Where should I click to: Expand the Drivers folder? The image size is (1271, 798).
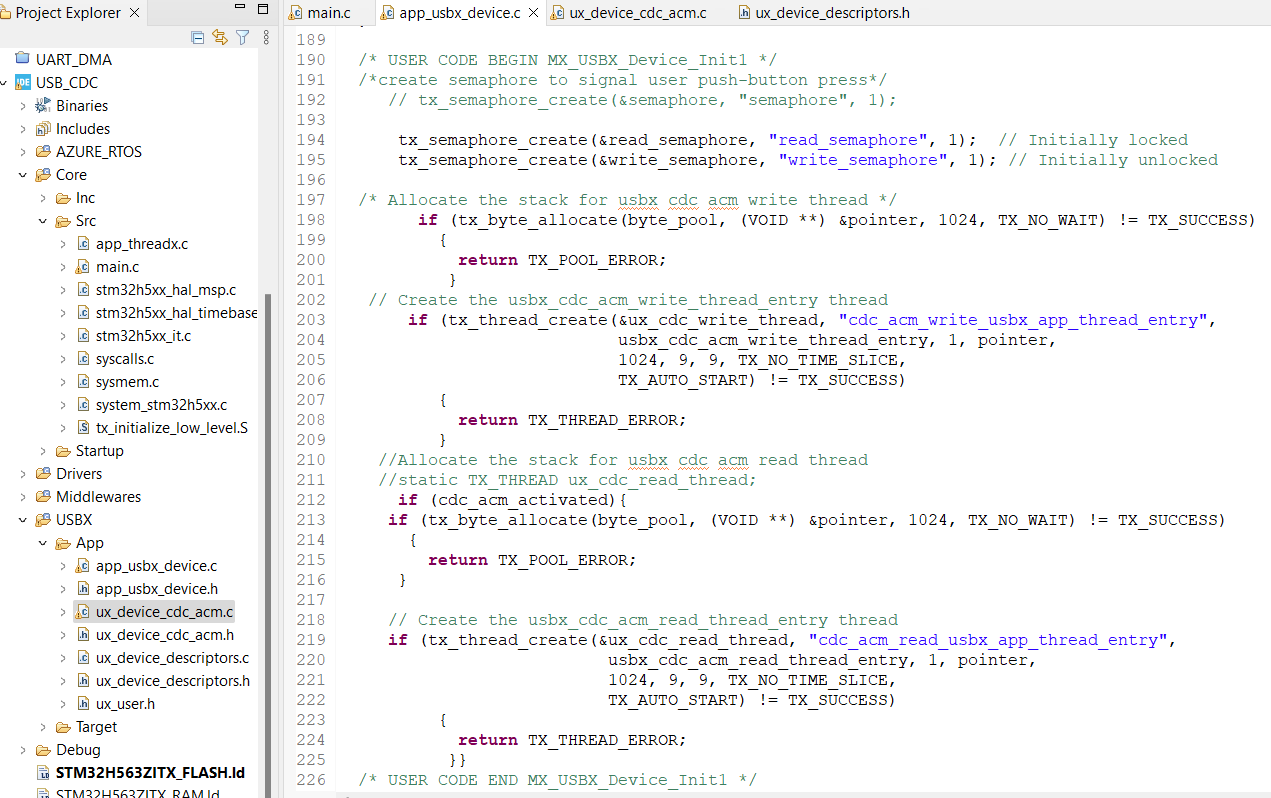[22, 473]
